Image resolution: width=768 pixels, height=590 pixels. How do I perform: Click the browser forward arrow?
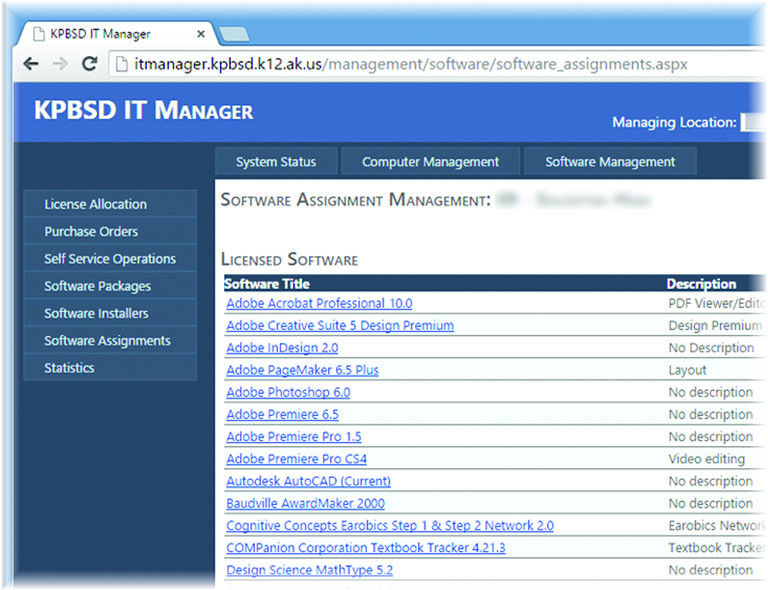tap(60, 64)
